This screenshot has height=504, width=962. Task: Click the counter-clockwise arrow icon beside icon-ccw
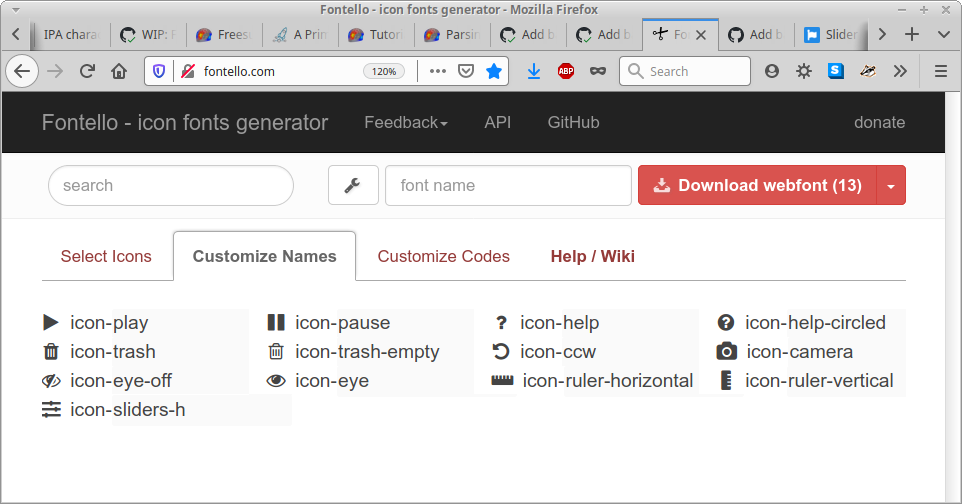[x=501, y=352]
